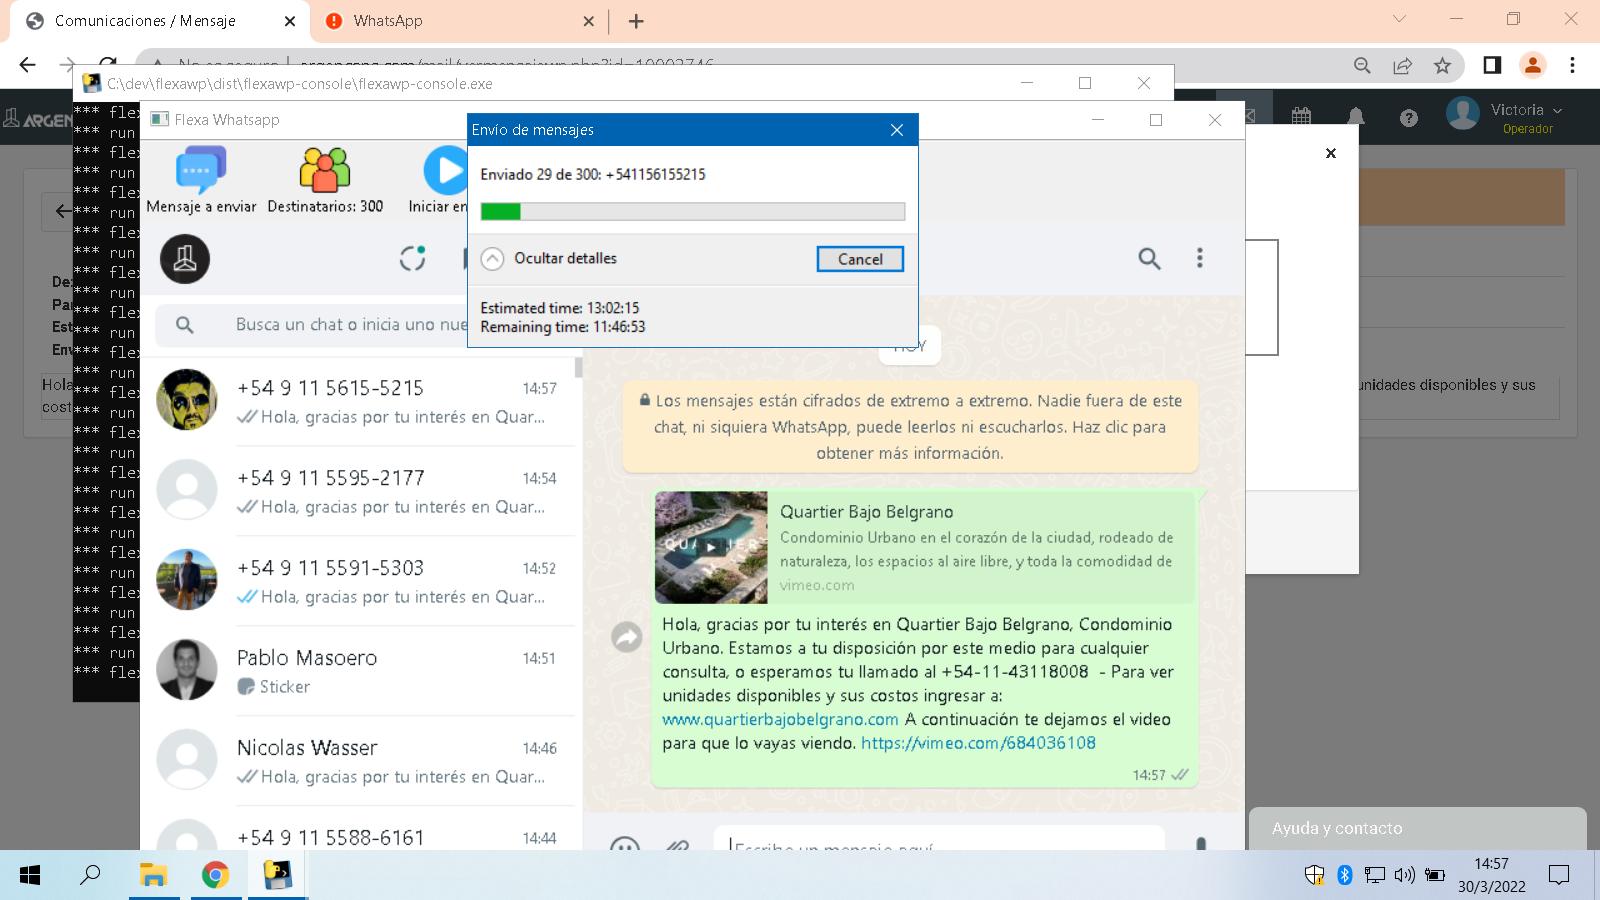Click the message sending progress bar
The image size is (1600, 900).
click(x=693, y=211)
